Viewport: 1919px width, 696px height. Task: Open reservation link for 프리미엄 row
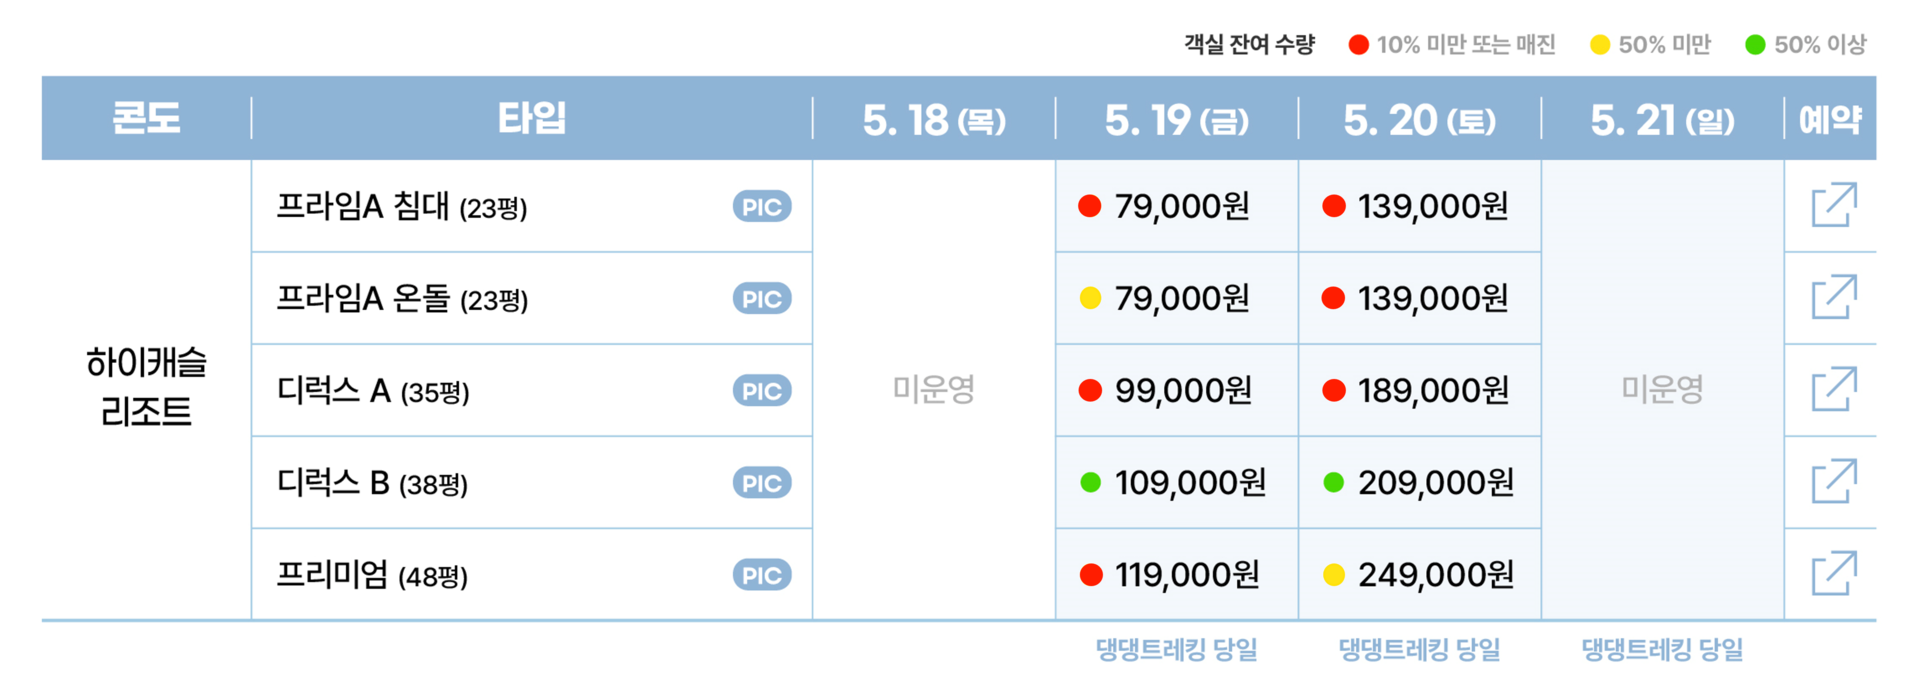click(1834, 573)
